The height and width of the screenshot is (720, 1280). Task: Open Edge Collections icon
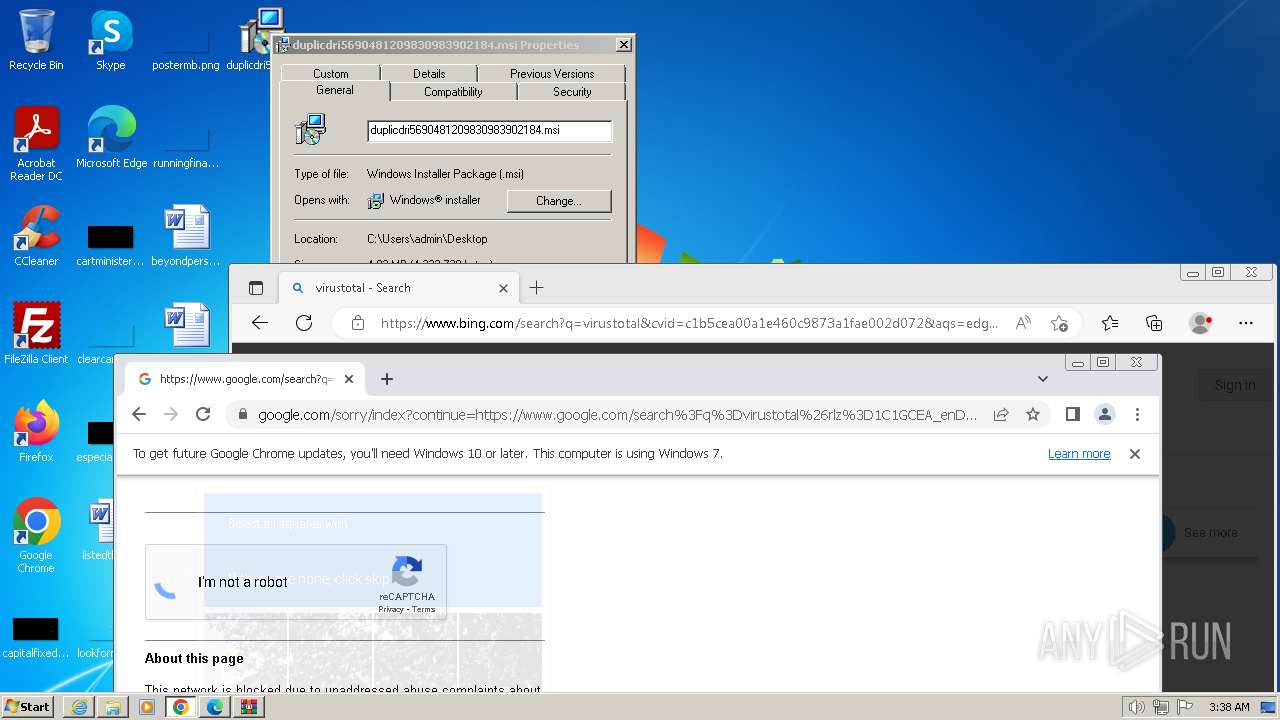tap(1154, 323)
